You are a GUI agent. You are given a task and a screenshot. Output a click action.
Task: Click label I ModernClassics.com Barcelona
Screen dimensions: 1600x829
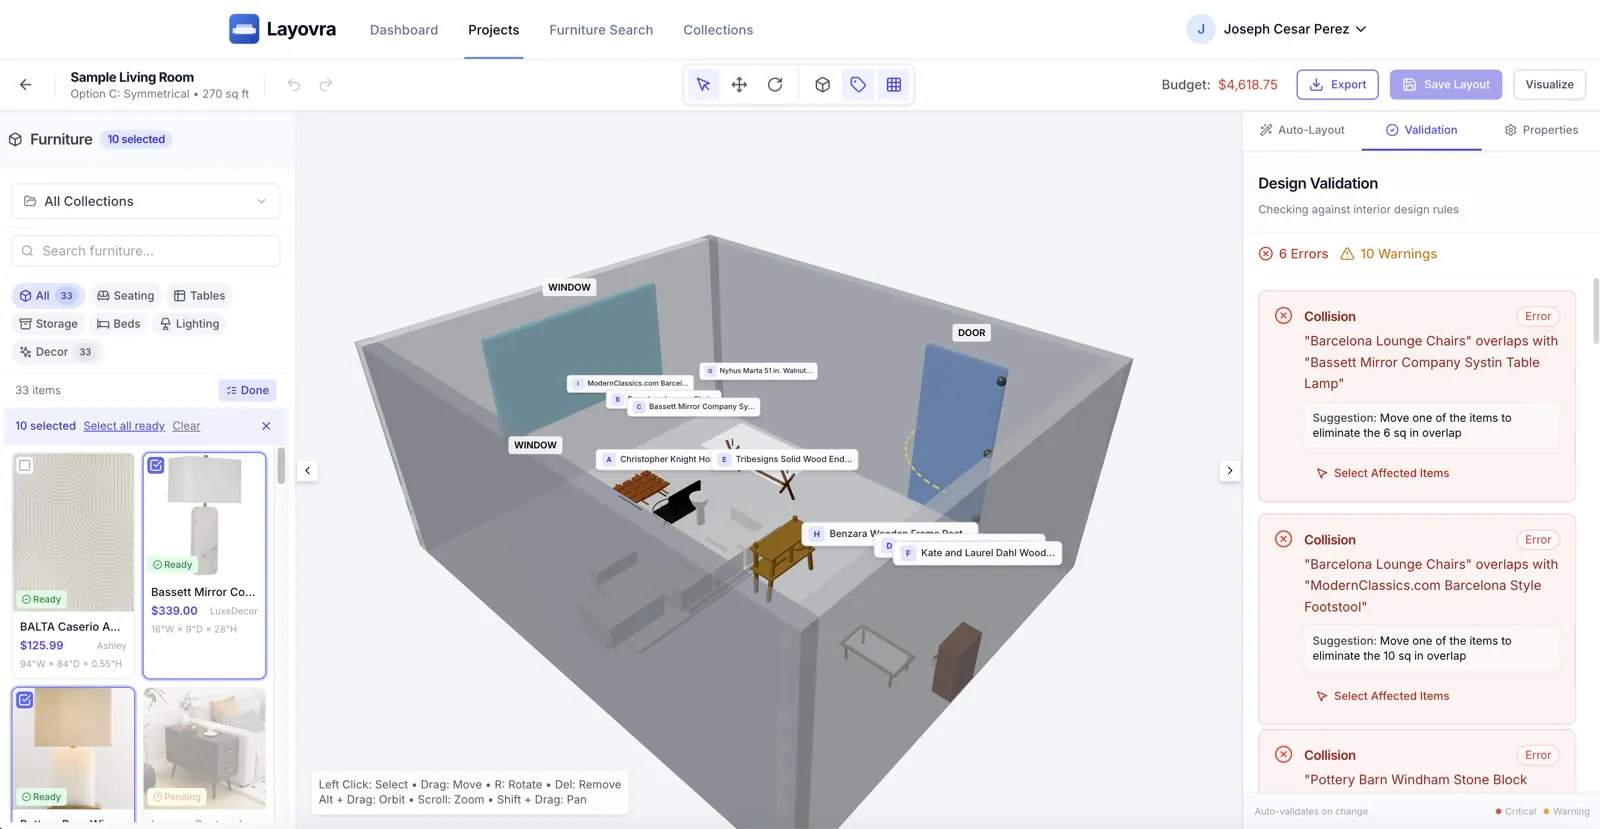point(630,383)
